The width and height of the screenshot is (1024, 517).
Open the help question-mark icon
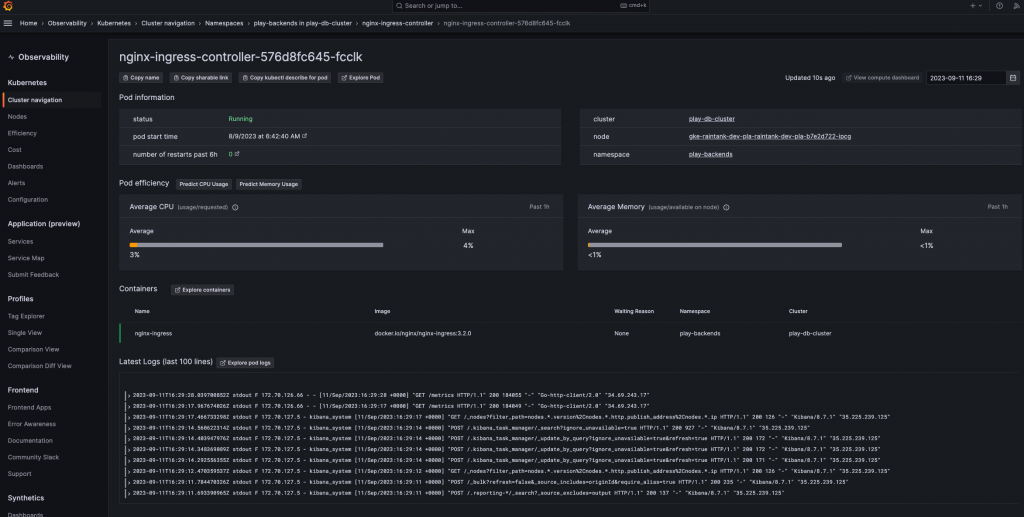coord(999,6)
